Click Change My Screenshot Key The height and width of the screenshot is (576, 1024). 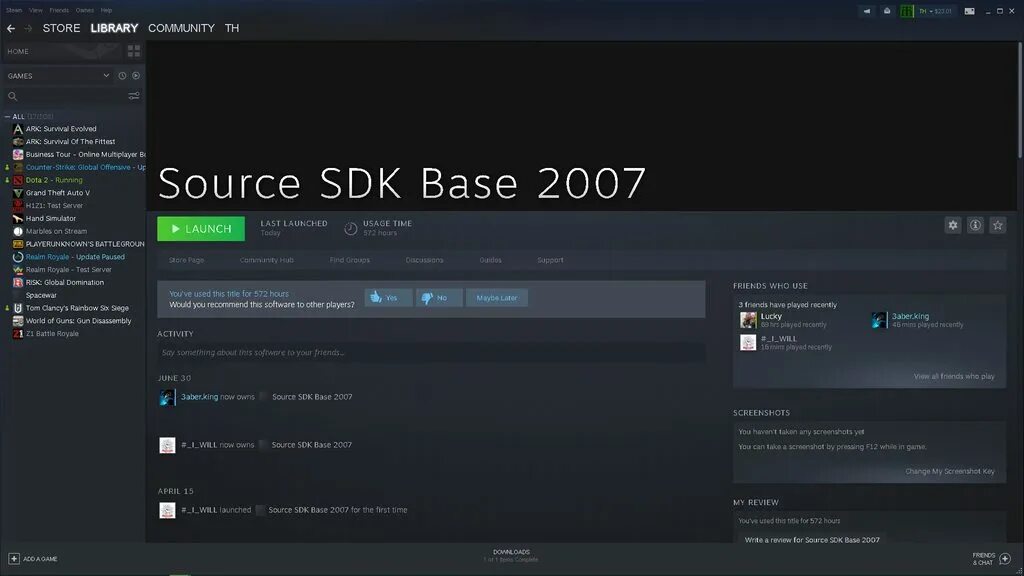click(950, 471)
